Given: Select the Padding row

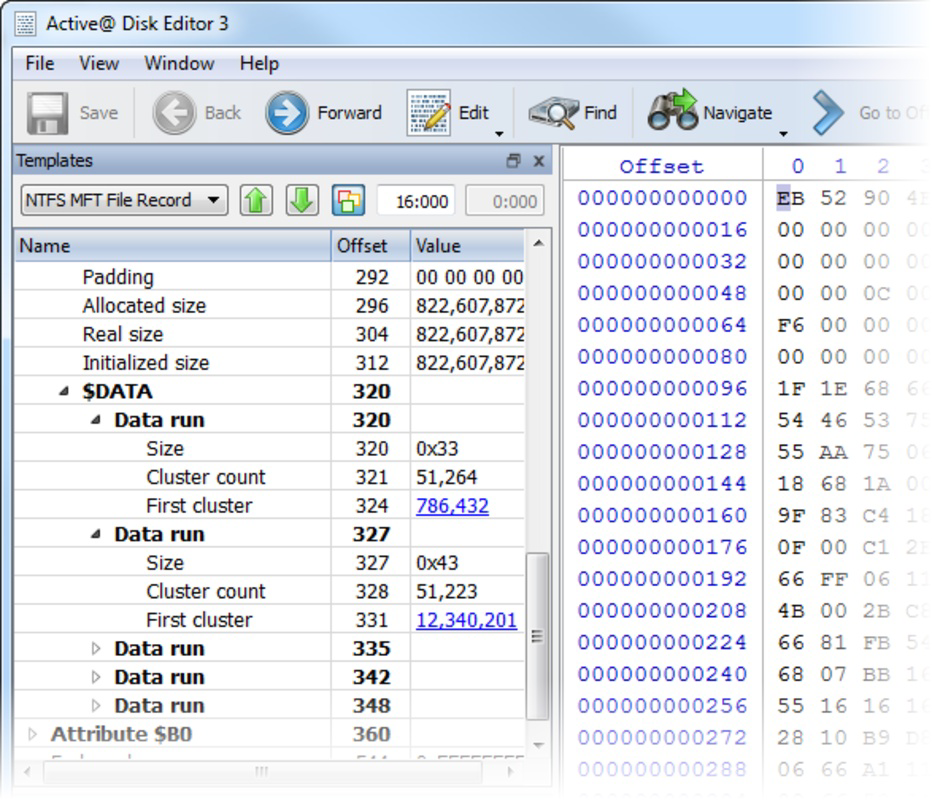Looking at the screenshot, I should [269, 277].
